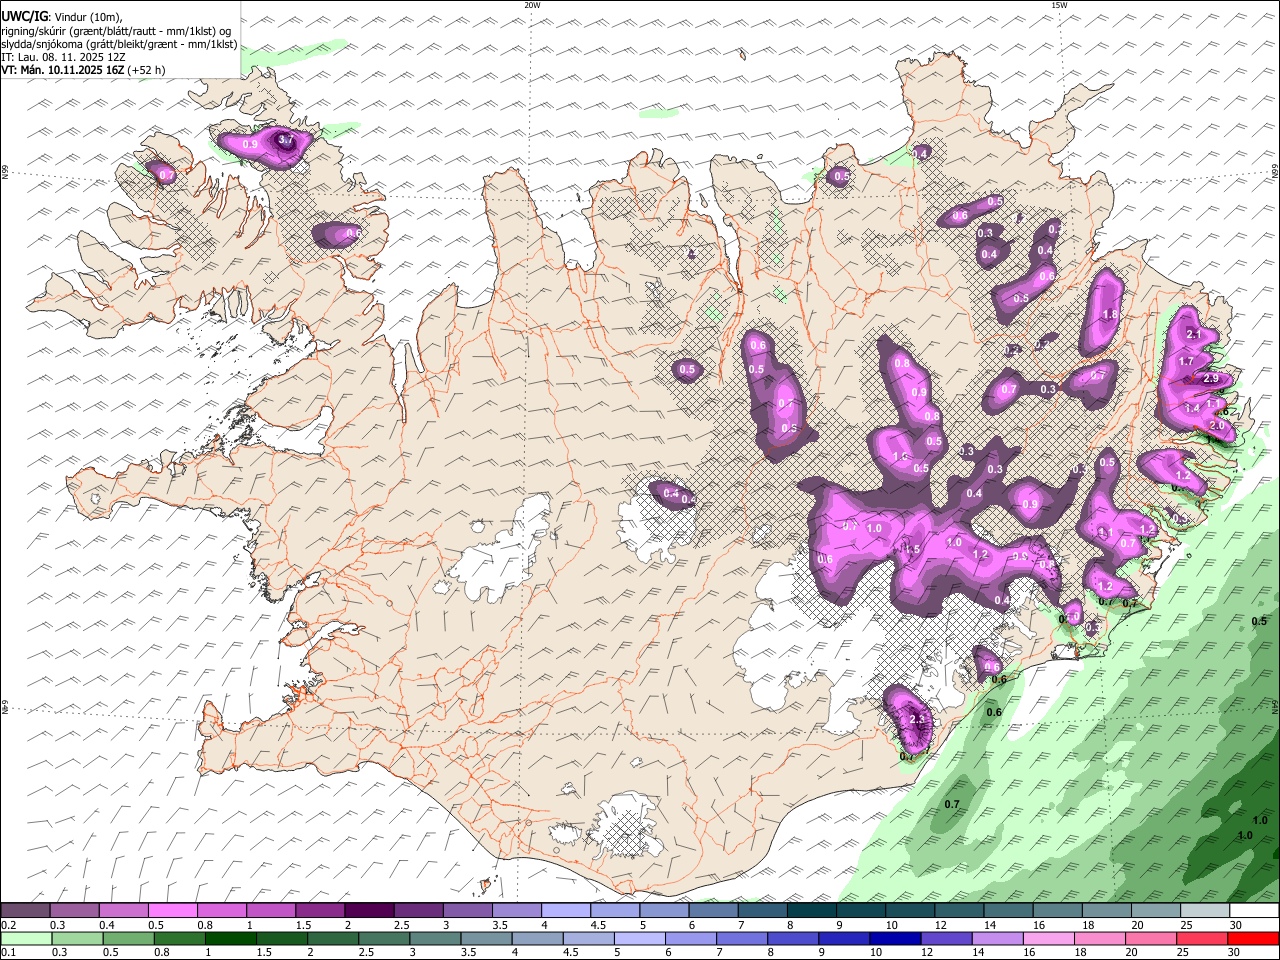Image resolution: width=1280 pixels, height=960 pixels.
Task: Click the lower legend swatch starting at 16
Action: tap(1049, 939)
